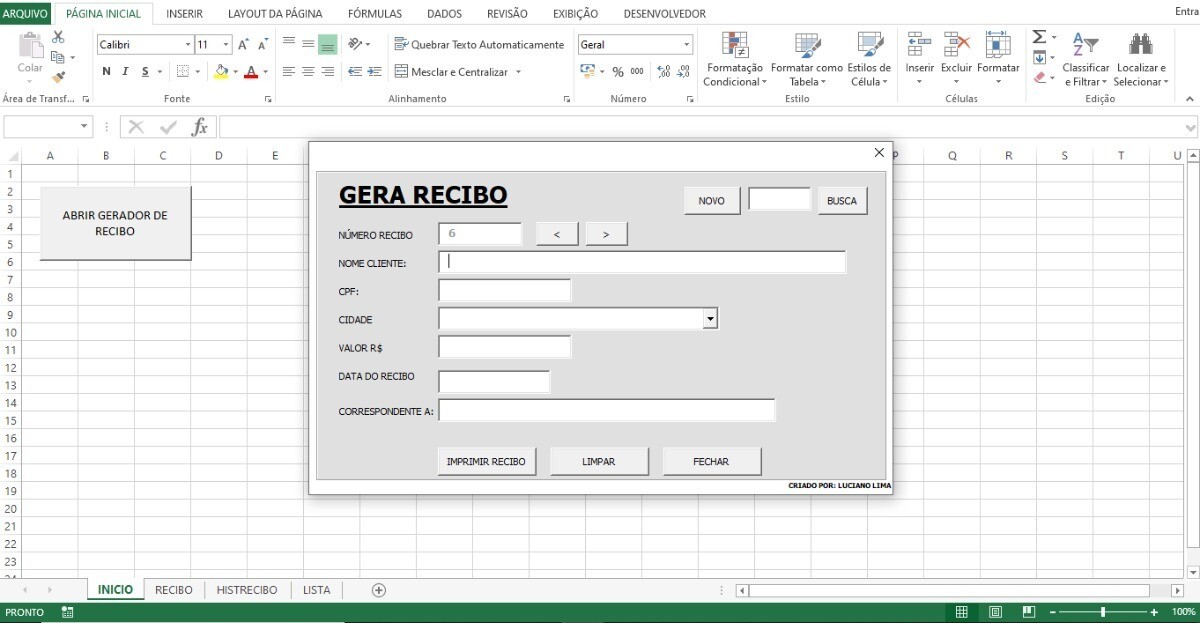1200x623 pixels.
Task: Click the fx insert function icon
Action: (x=200, y=127)
